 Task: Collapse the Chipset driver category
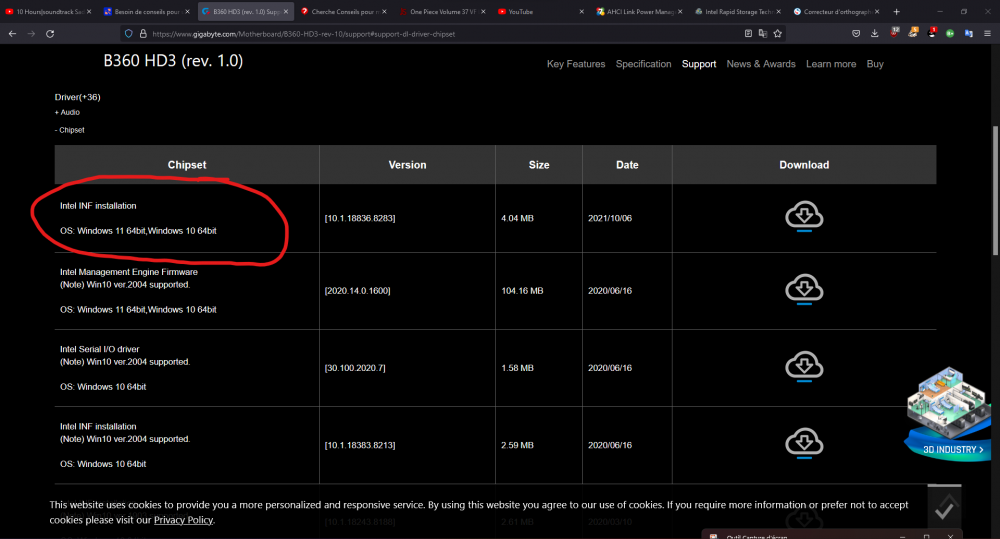tap(70, 130)
